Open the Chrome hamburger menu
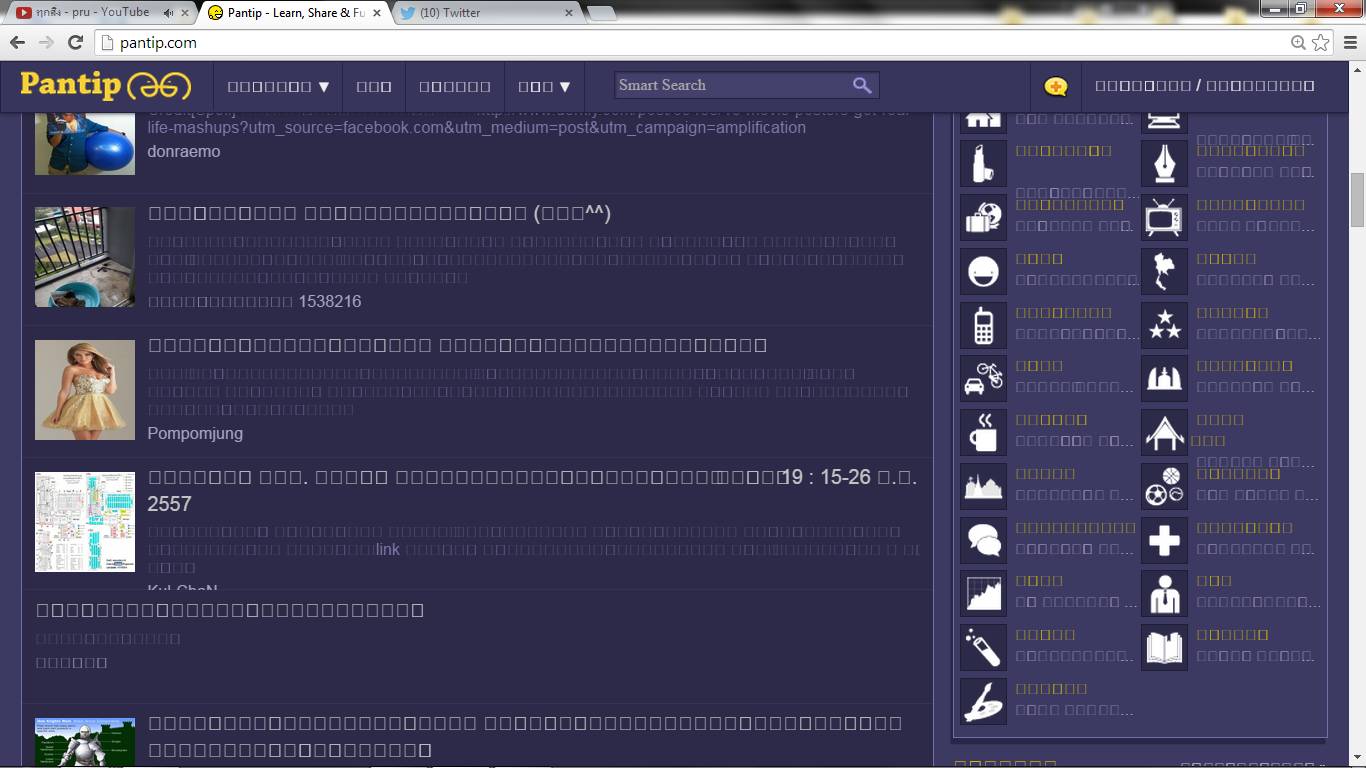Image resolution: width=1366 pixels, height=768 pixels. tap(1350, 42)
